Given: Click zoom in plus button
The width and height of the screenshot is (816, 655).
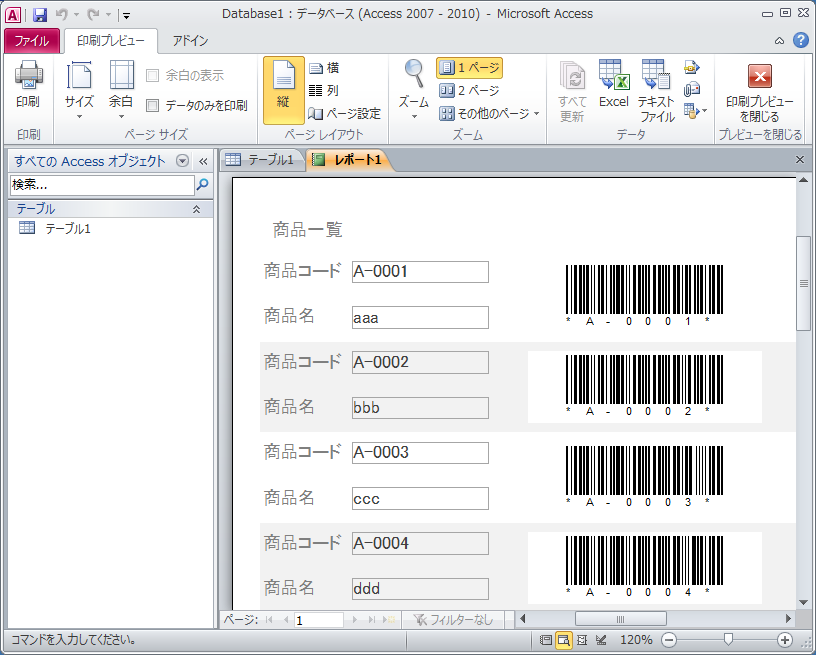Looking at the screenshot, I should coord(785,640).
